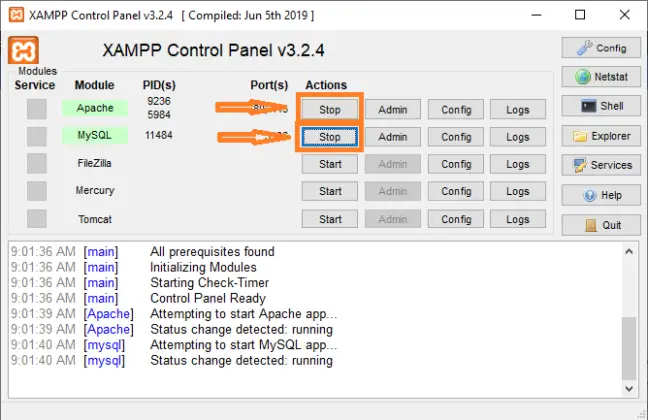Toggle the Apache service checkbox

37,109
